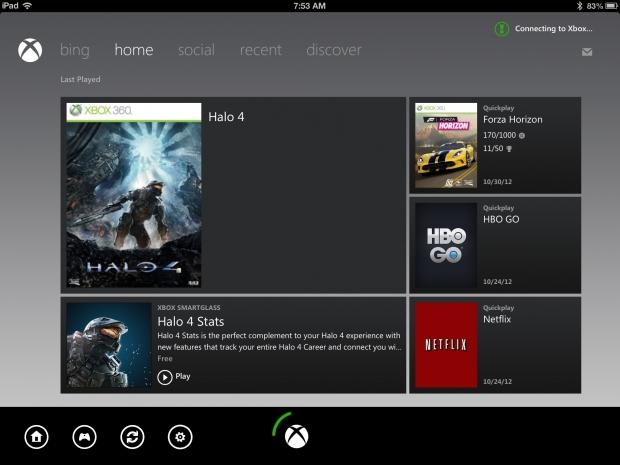Click the Halo 4 Stats heading
The height and width of the screenshot is (465, 620).
[x=191, y=321]
